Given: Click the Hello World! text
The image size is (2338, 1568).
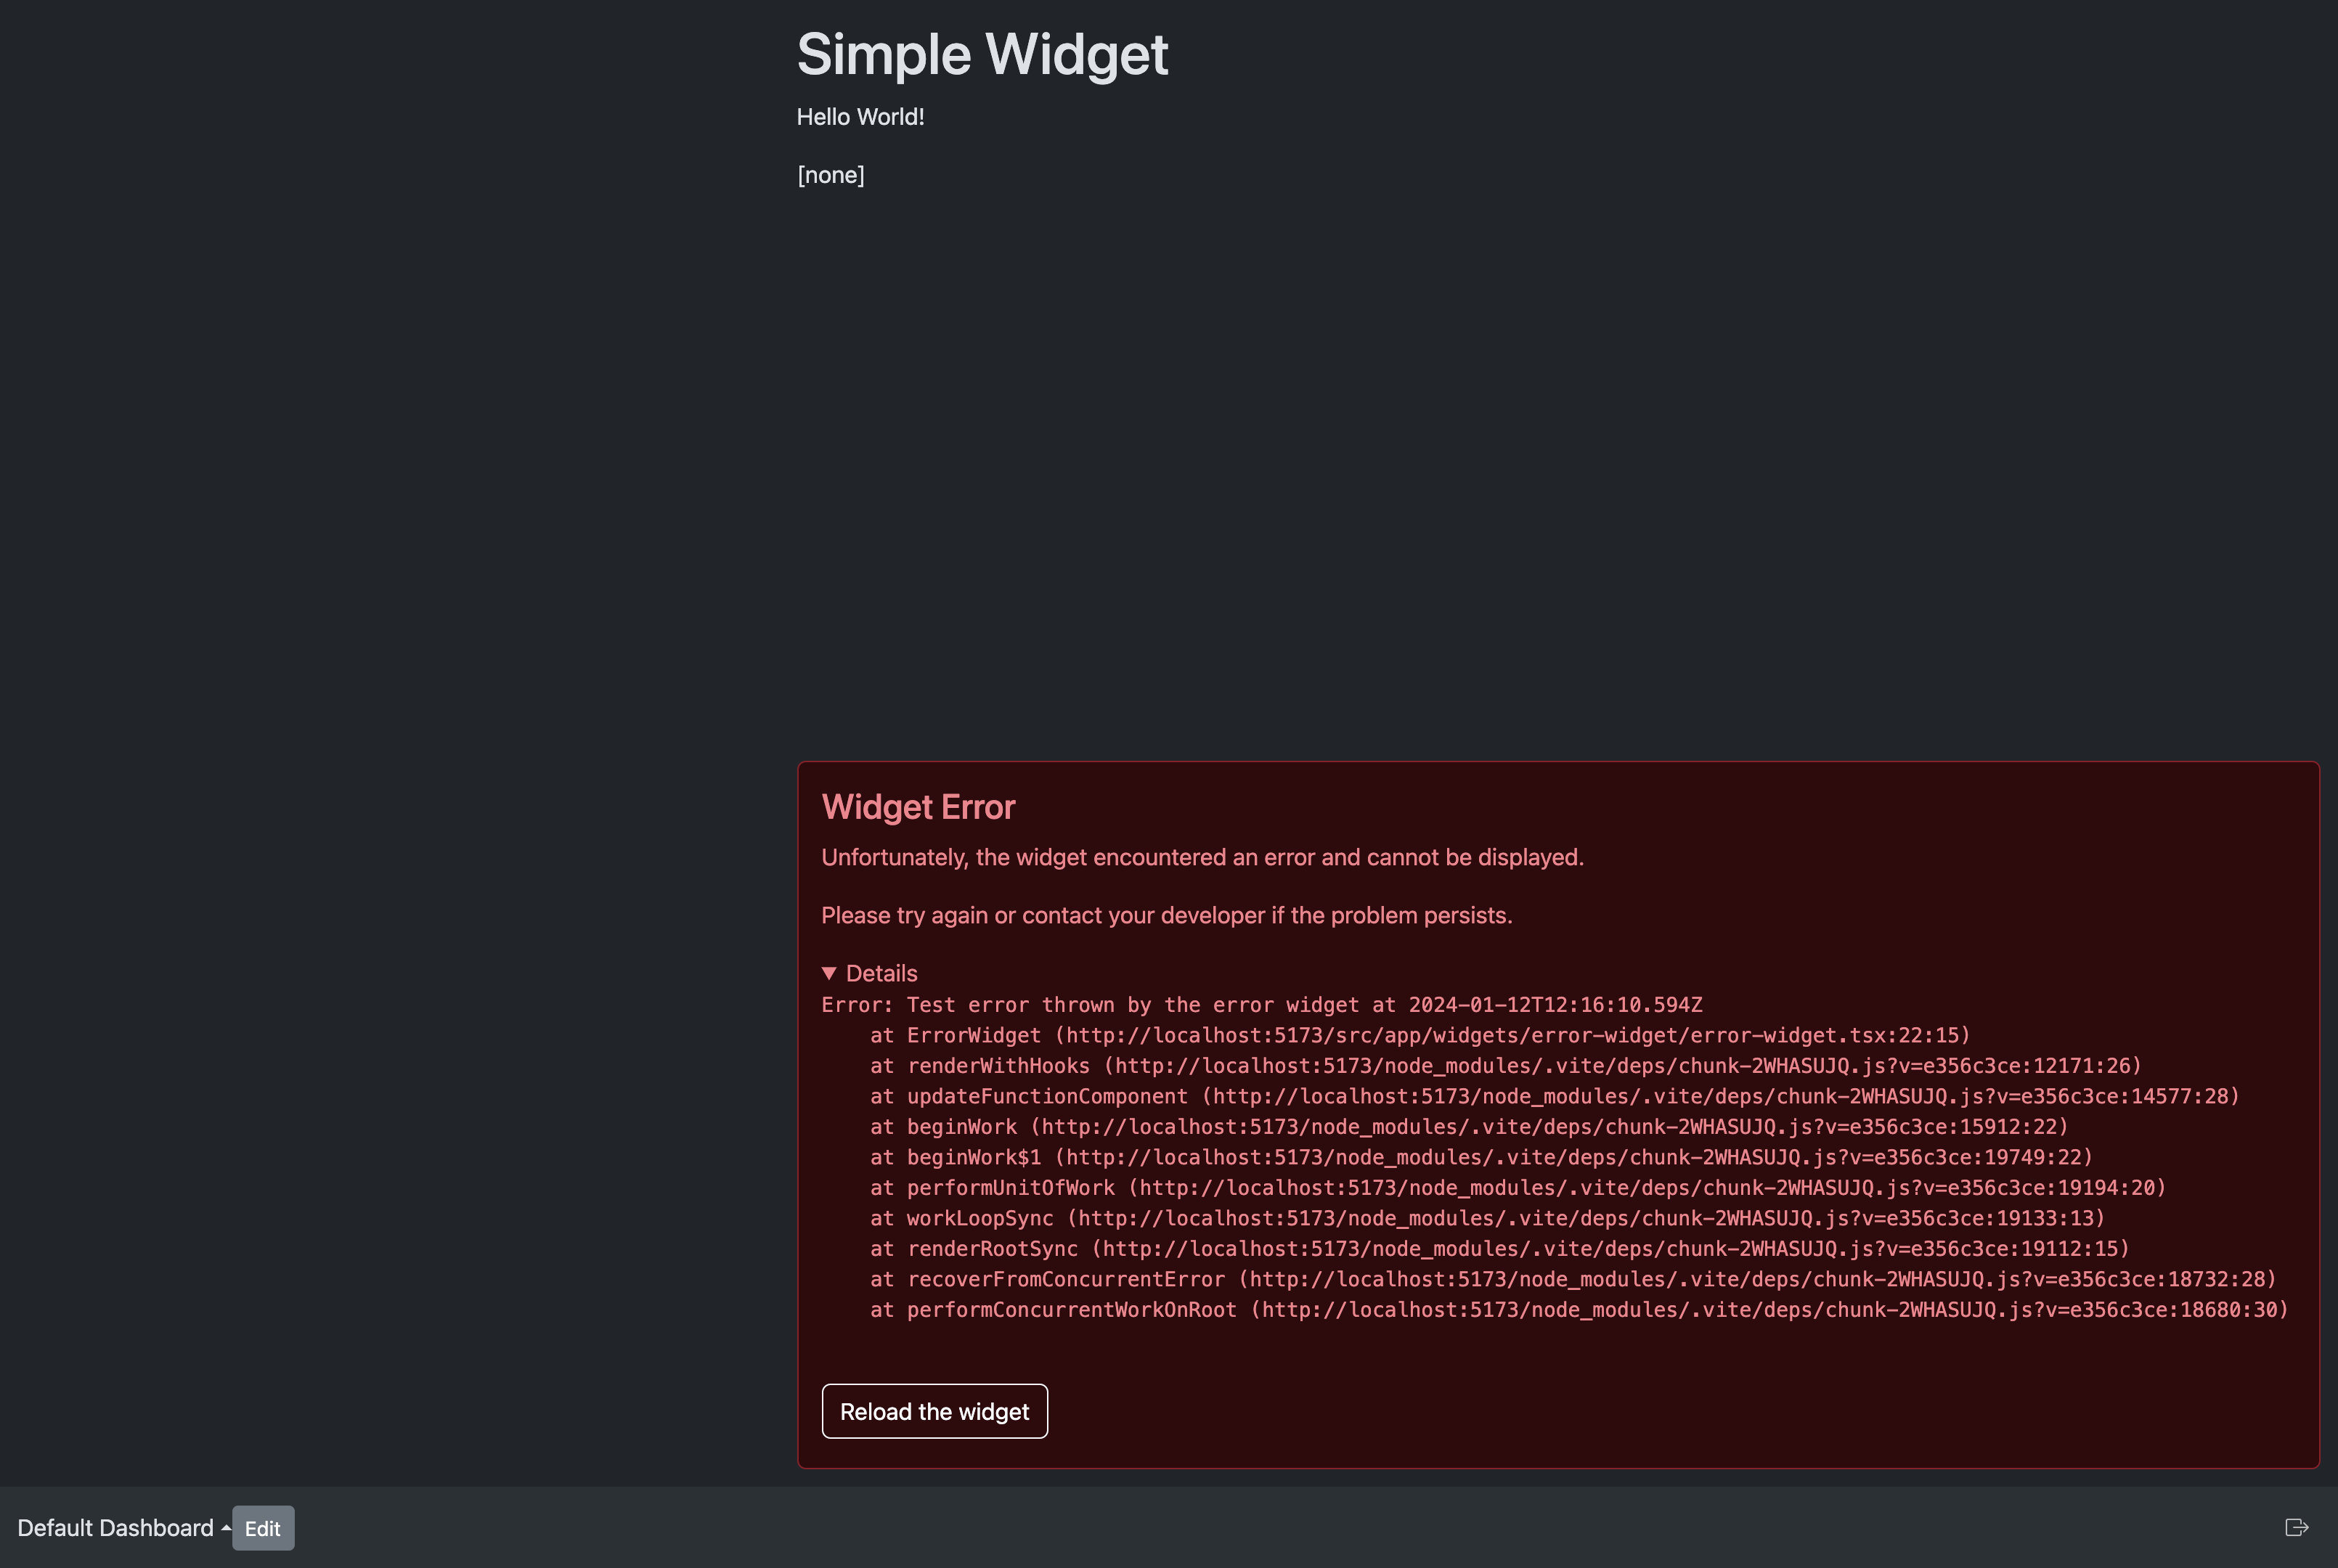Looking at the screenshot, I should pos(860,117).
